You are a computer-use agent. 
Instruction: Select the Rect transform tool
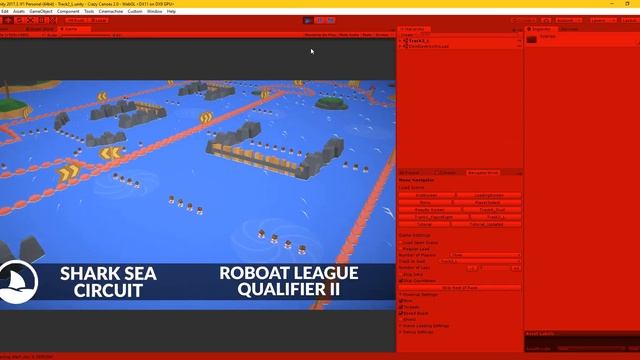[x=41, y=20]
